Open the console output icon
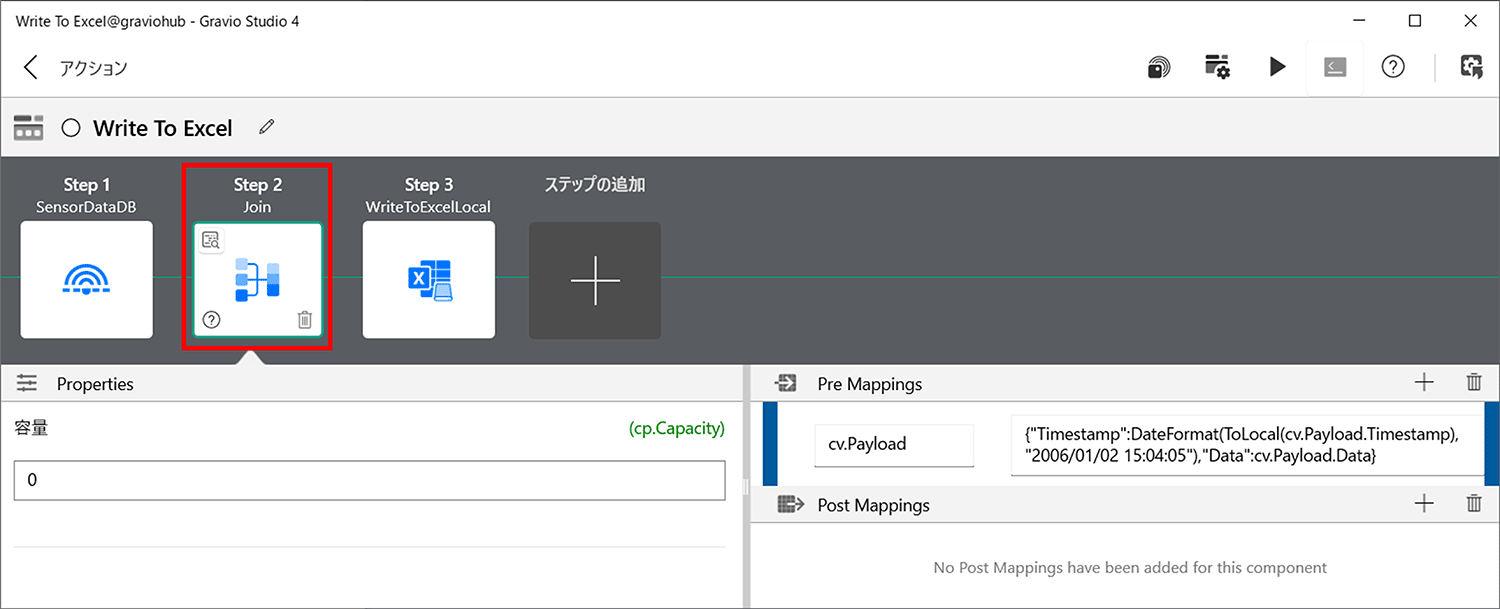This screenshot has width=1500, height=609. point(1335,67)
